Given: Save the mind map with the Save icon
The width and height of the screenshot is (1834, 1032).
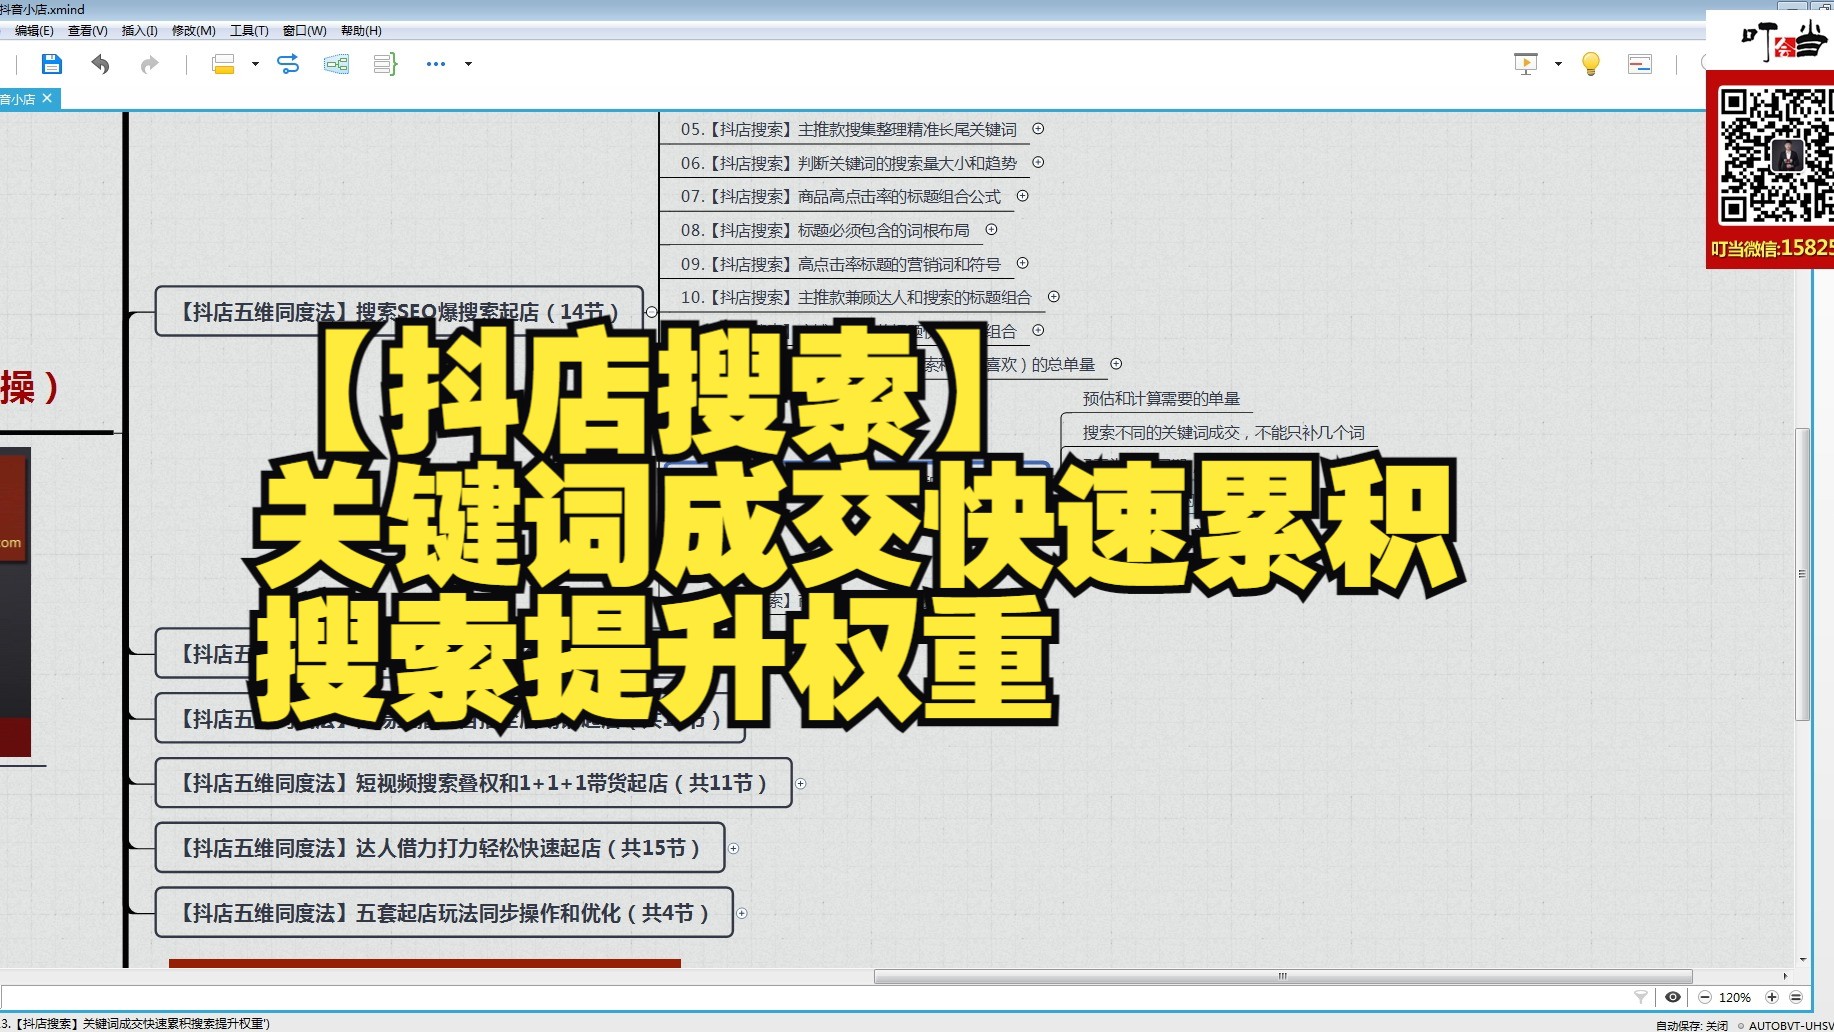Looking at the screenshot, I should click(x=52, y=64).
